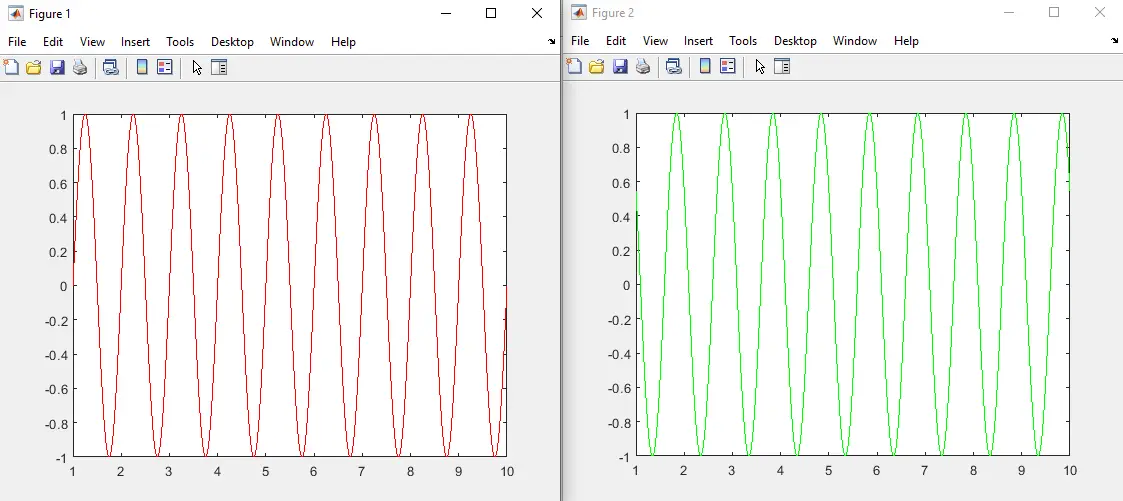Open Insert menu in Figure 1
The width and height of the screenshot is (1123, 501).
pyautogui.click(x=135, y=42)
